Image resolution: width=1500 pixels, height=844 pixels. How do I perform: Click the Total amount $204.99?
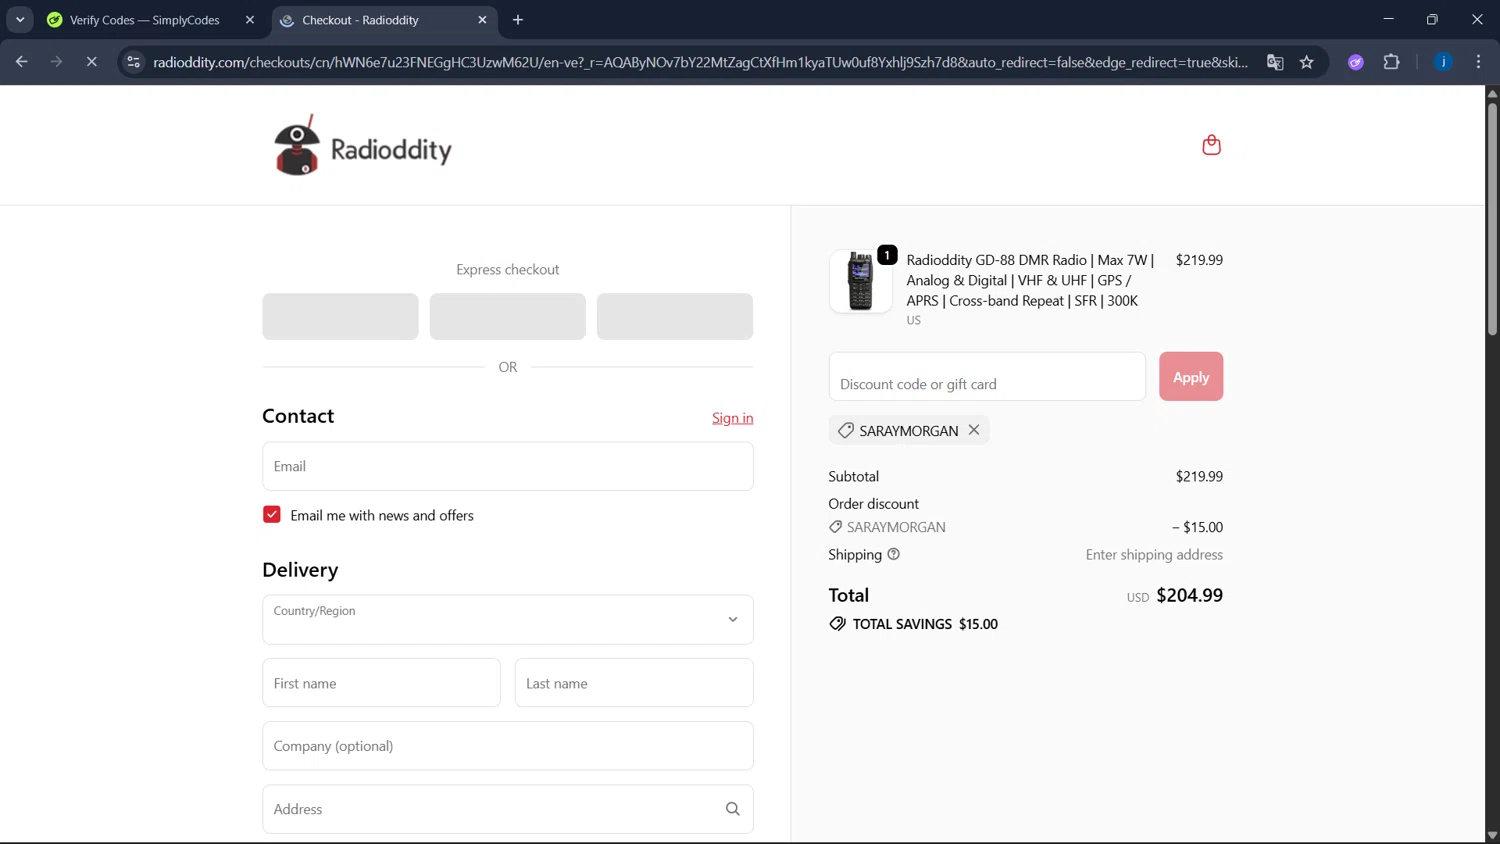pos(1189,595)
